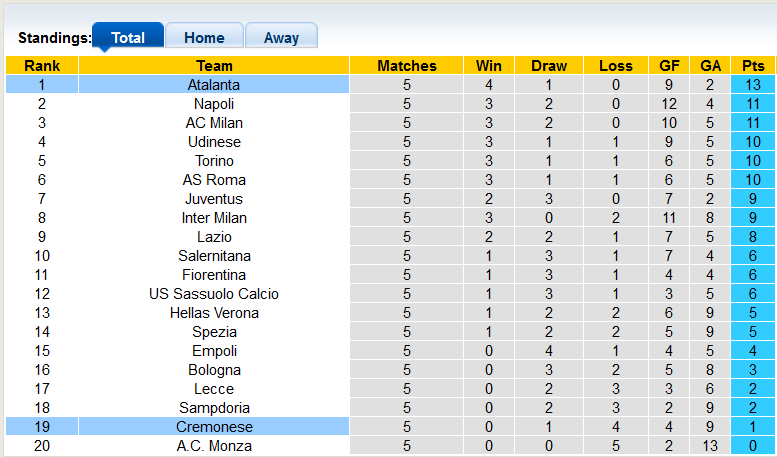This screenshot has width=777, height=457.
Task: Select US Sassuolo Calcio team
Action: pyautogui.click(x=214, y=294)
